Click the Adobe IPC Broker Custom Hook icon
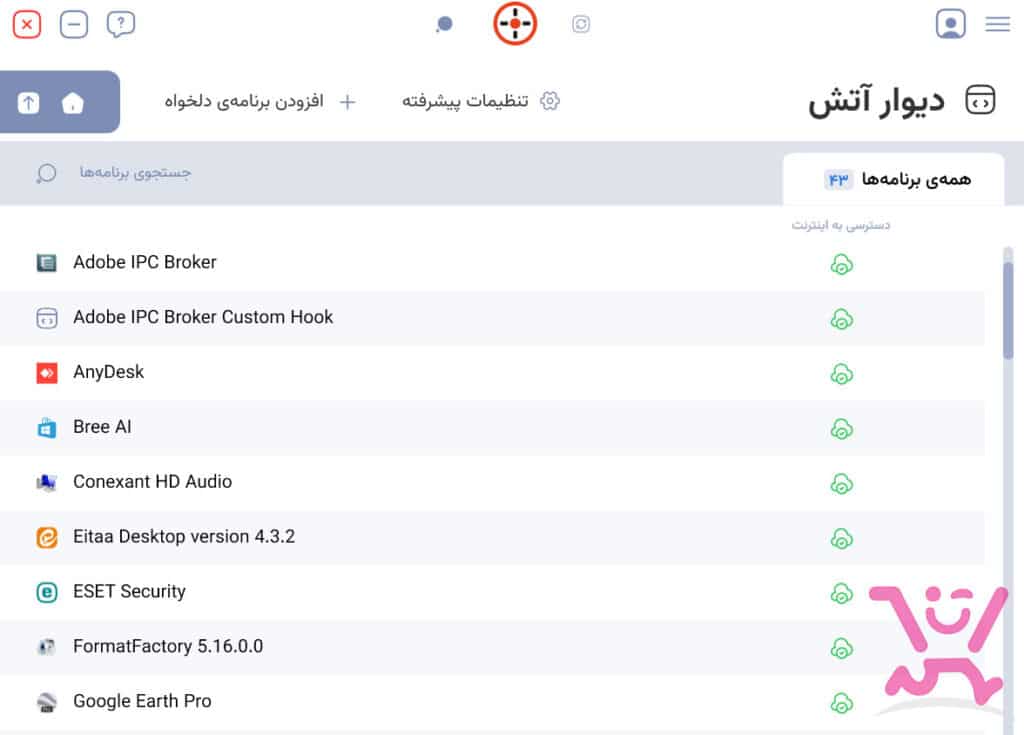This screenshot has width=1024, height=735. point(46,318)
